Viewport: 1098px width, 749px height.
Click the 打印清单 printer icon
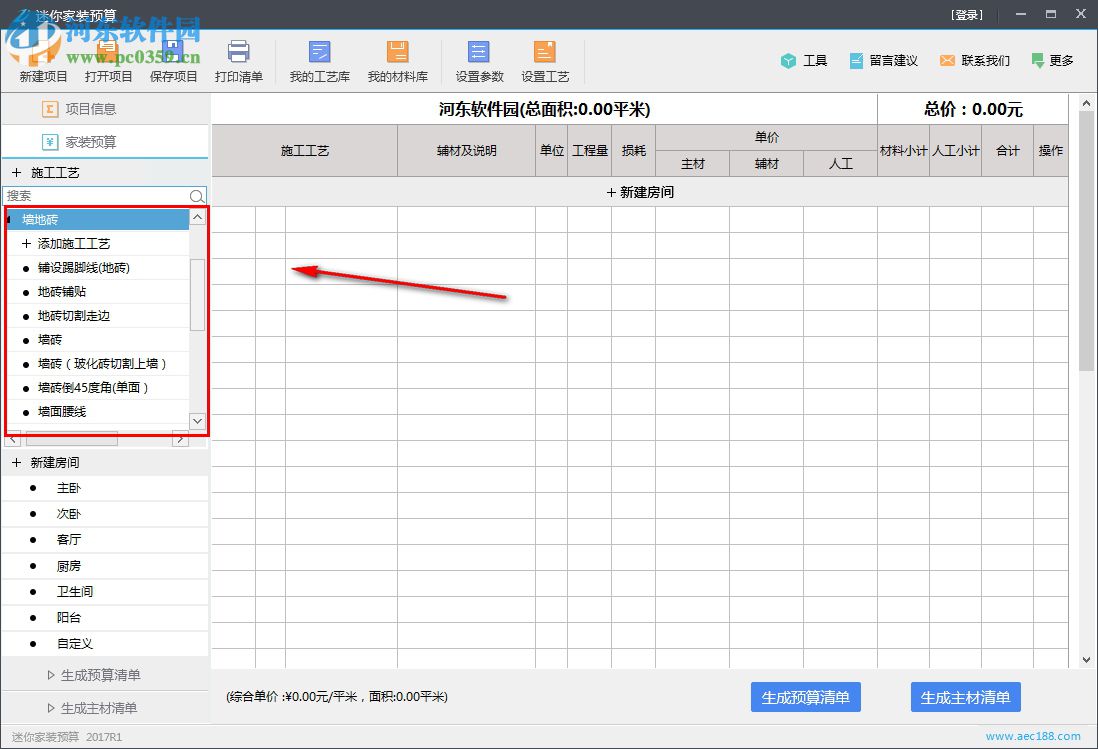[x=239, y=60]
